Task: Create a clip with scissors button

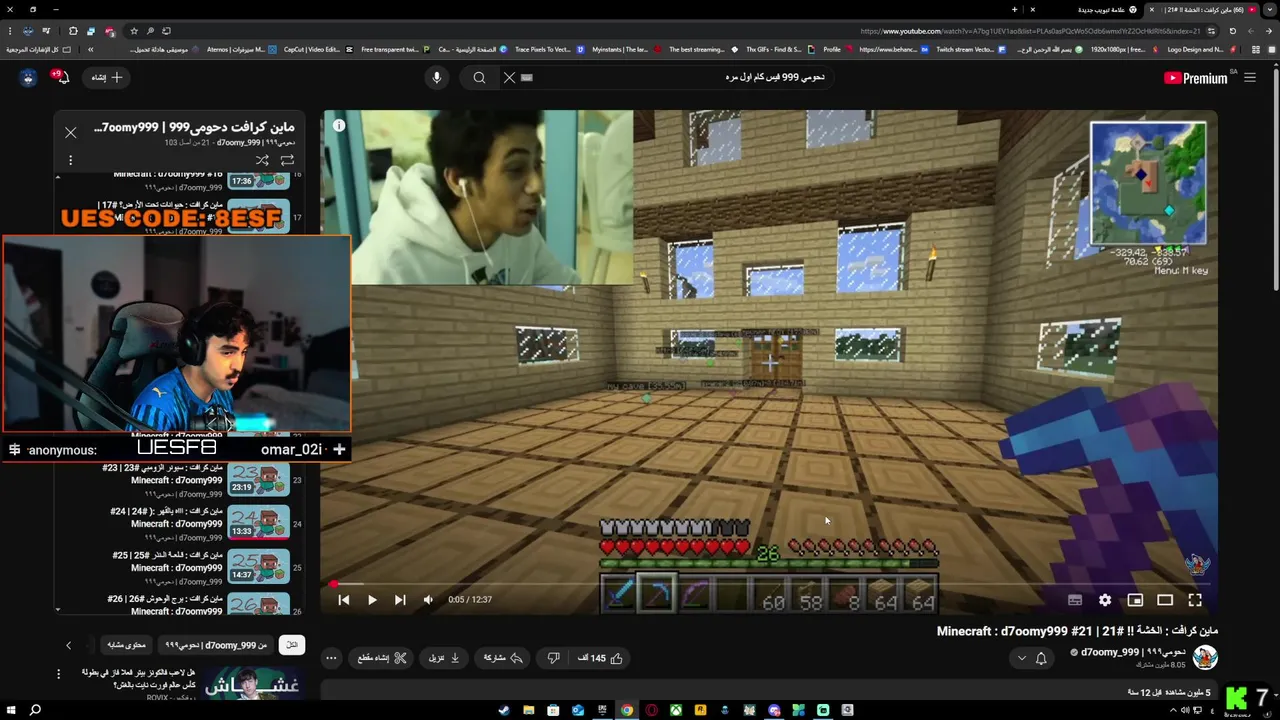Action: (x=382, y=658)
